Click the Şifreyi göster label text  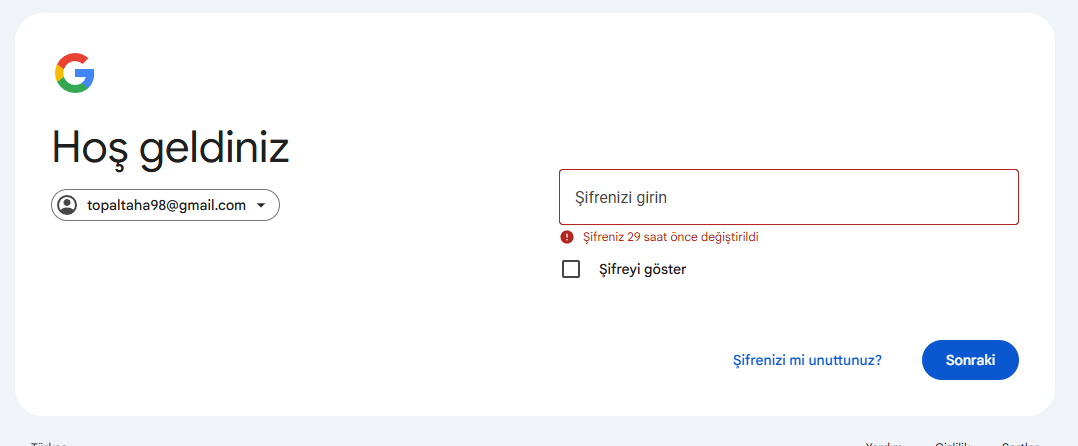click(x=642, y=269)
